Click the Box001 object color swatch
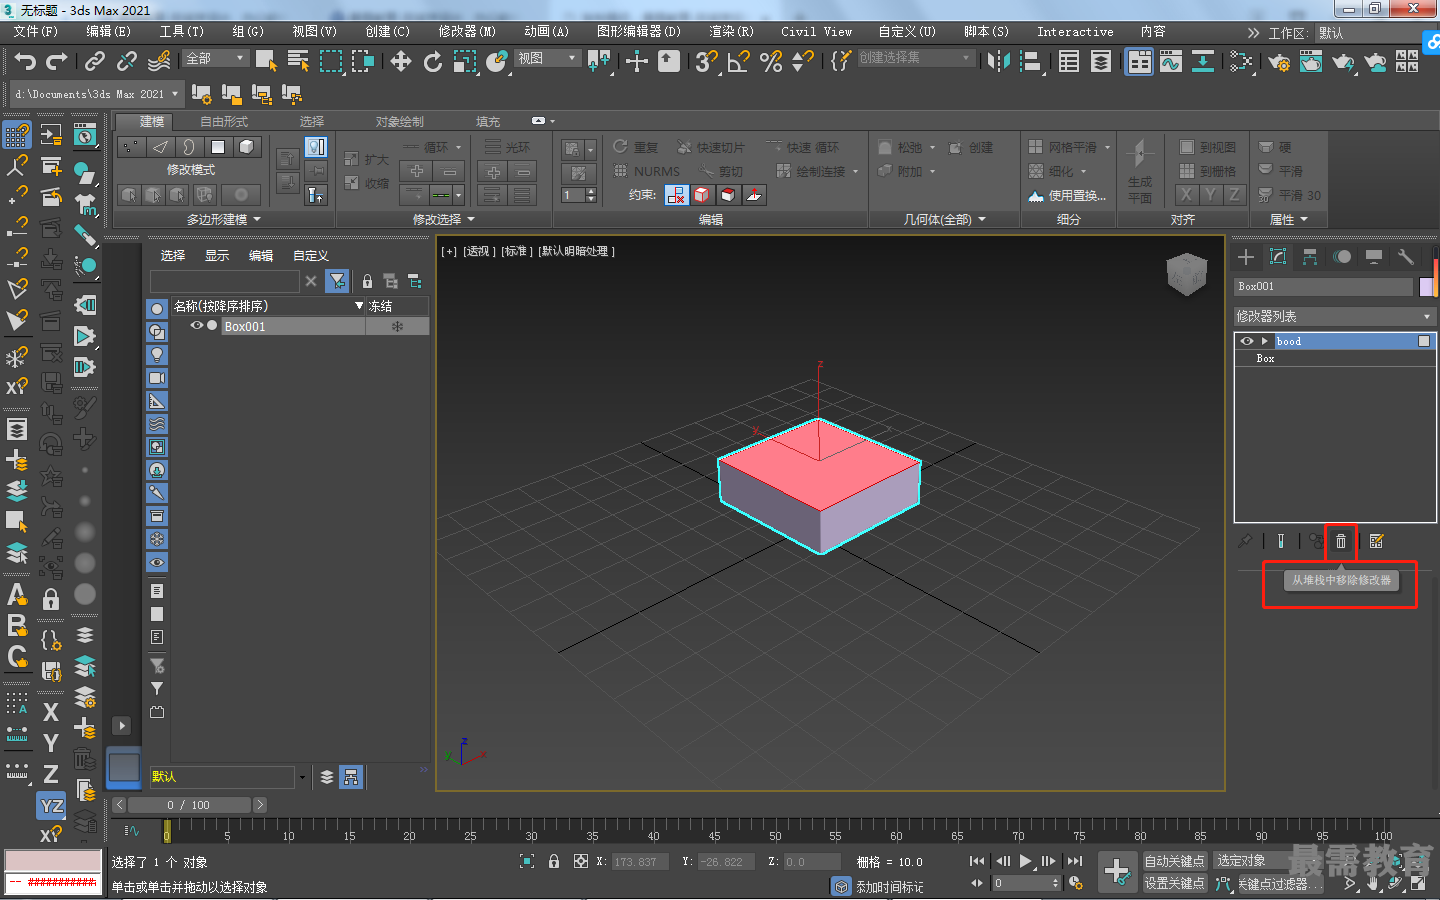This screenshot has width=1440, height=900. click(x=1426, y=287)
